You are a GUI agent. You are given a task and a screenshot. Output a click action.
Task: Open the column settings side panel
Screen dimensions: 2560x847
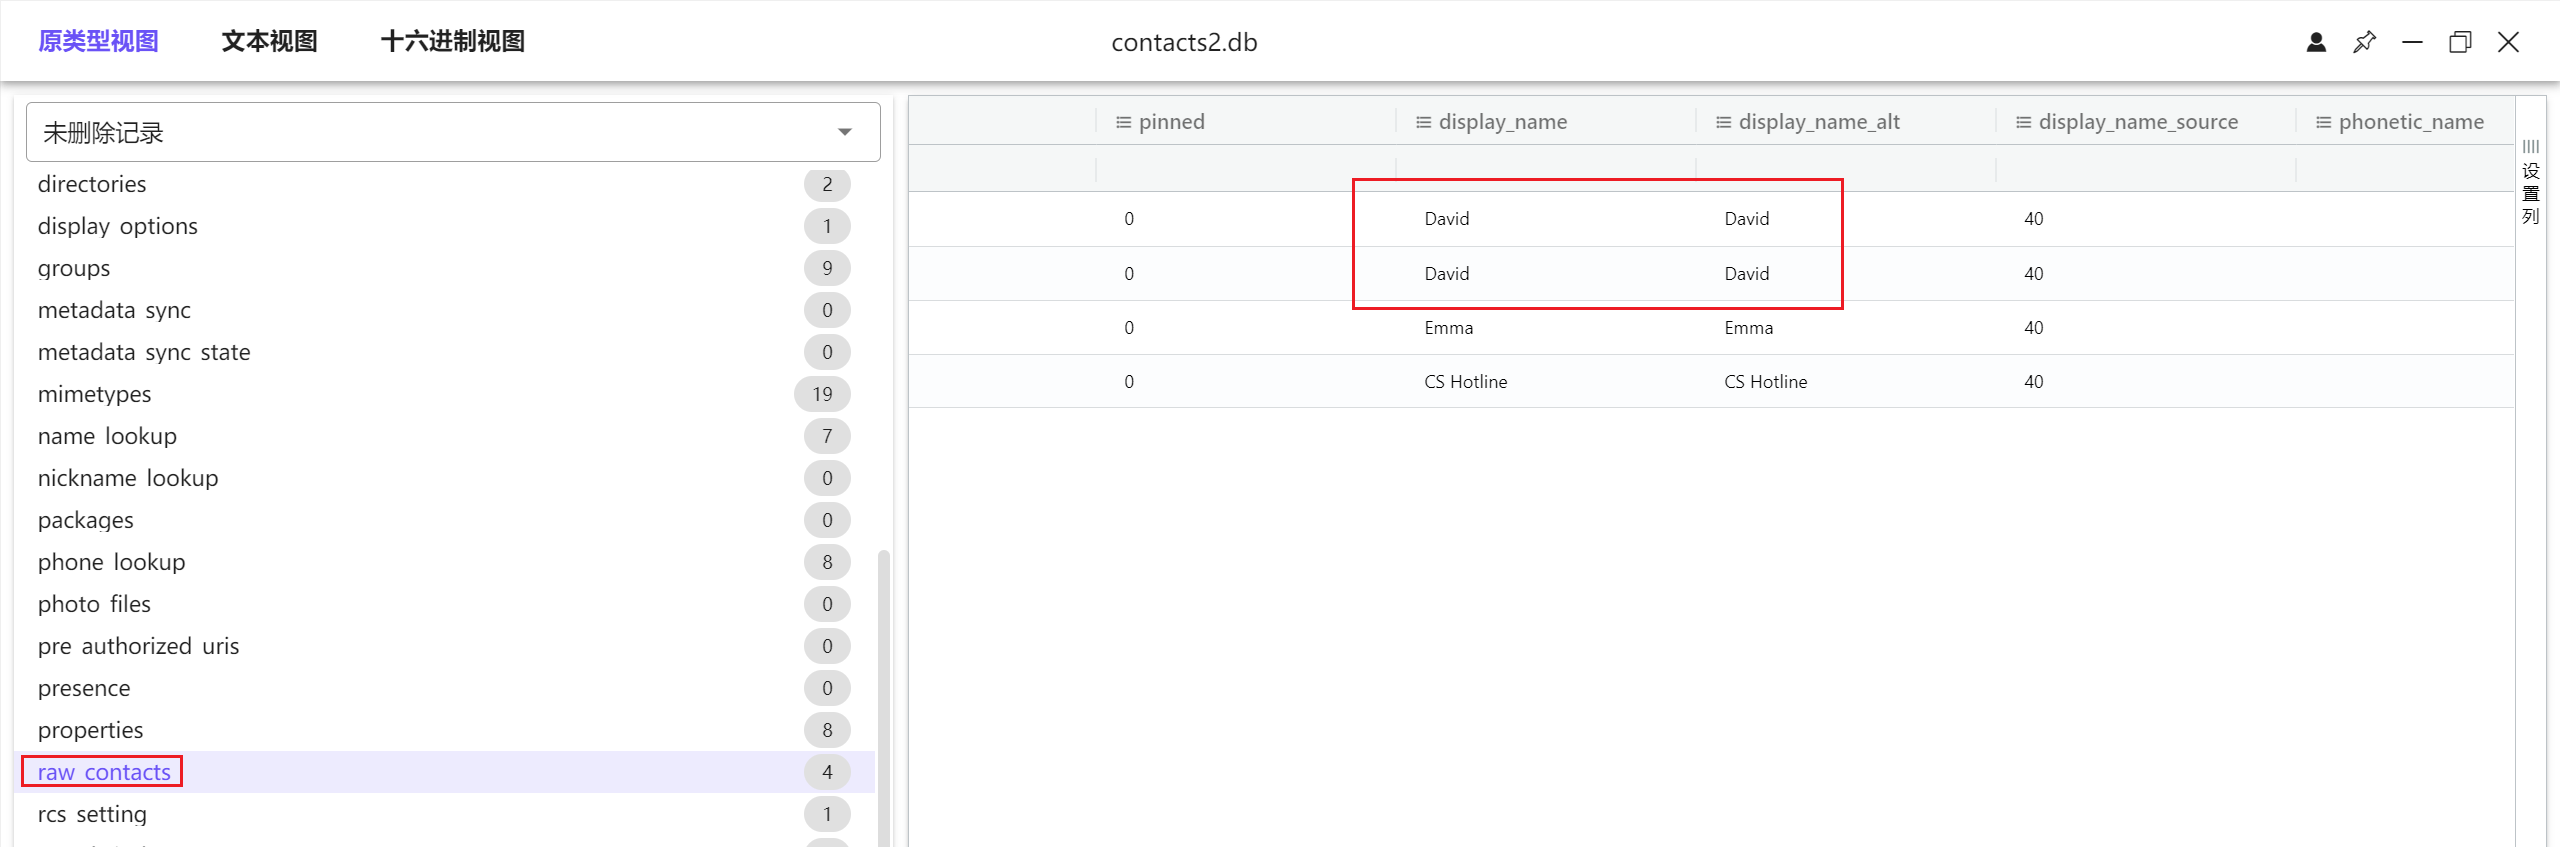point(2530,182)
